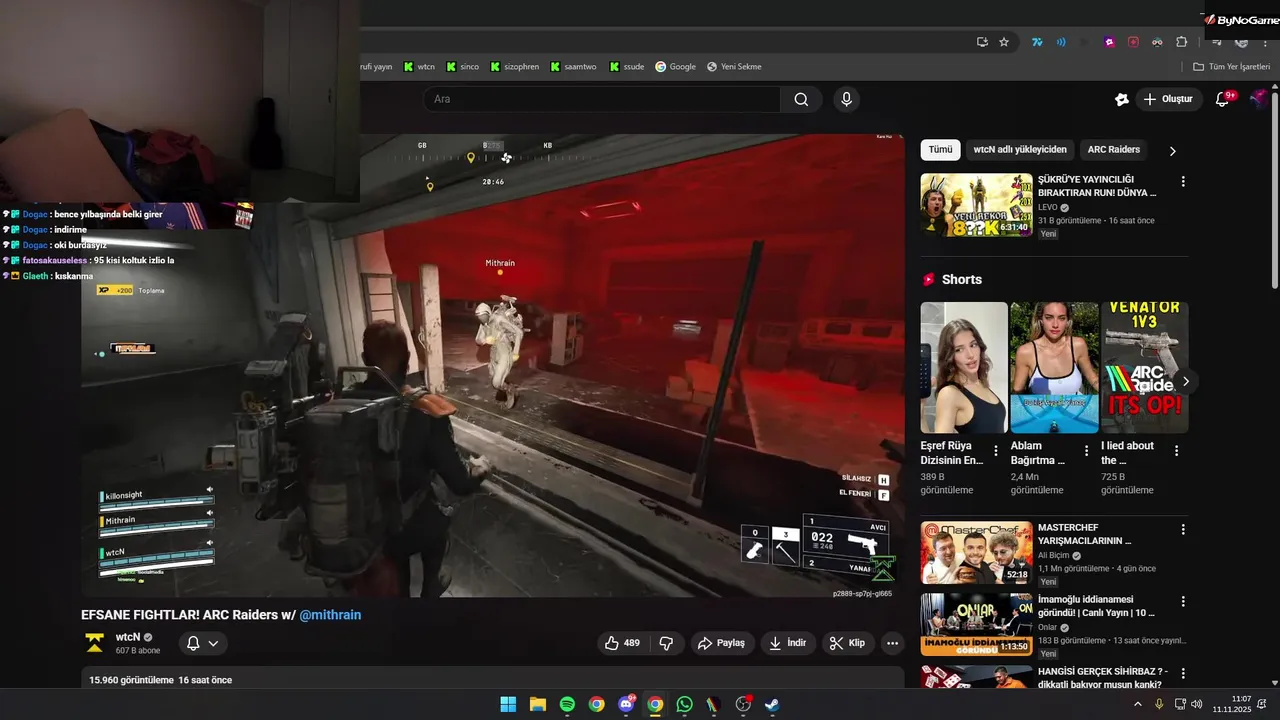Image resolution: width=1280 pixels, height=720 pixels.
Task: Open the @mithrain mention link in title
Action: [330, 615]
